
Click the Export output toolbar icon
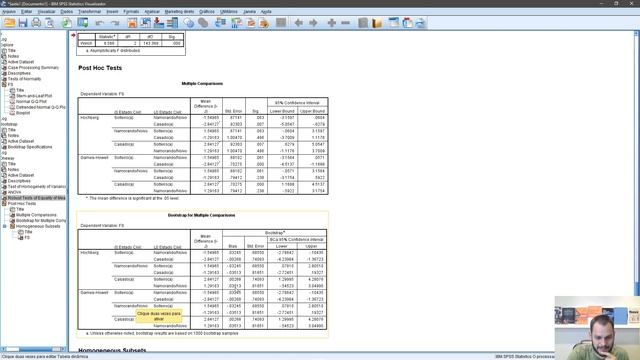pos(67,23)
